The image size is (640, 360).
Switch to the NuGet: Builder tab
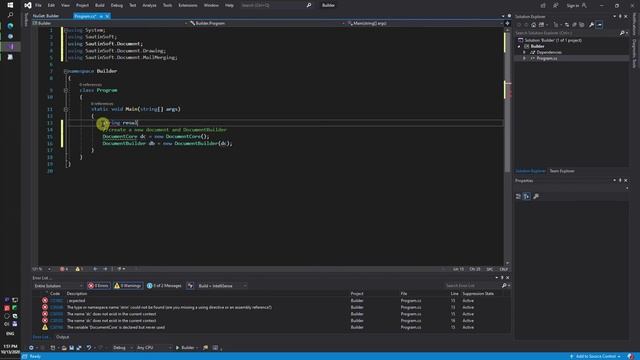[x=46, y=16]
